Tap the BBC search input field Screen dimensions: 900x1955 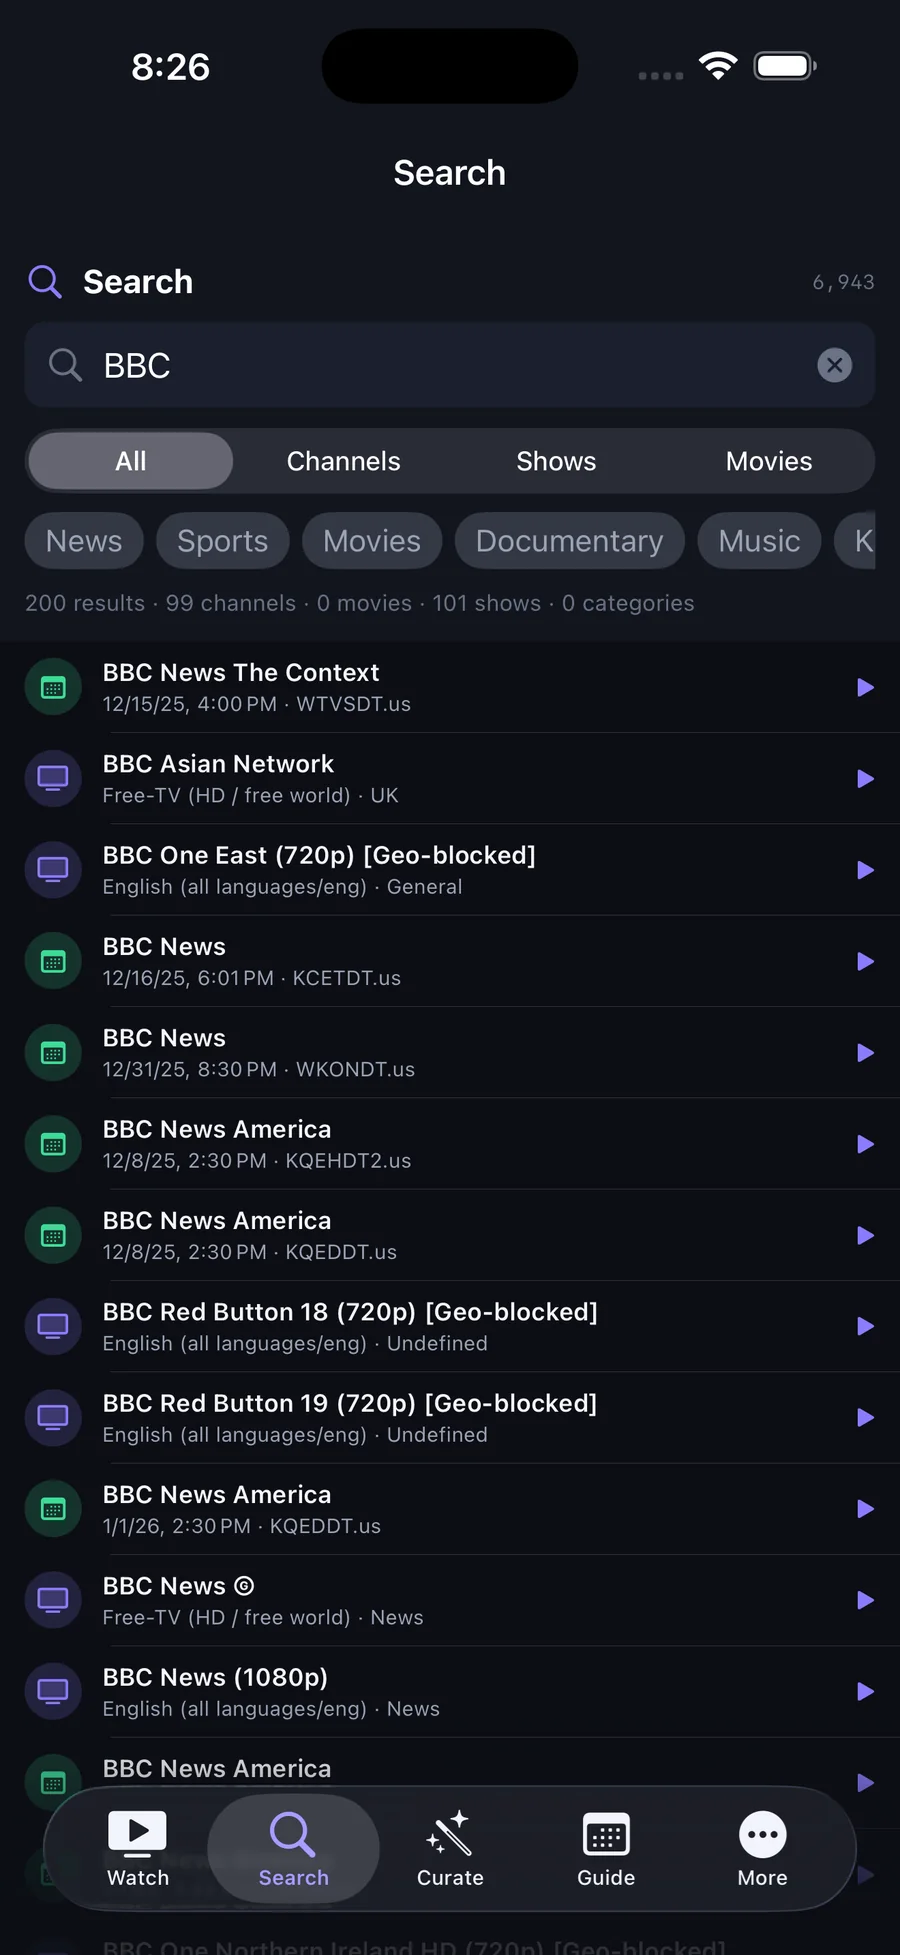point(450,365)
